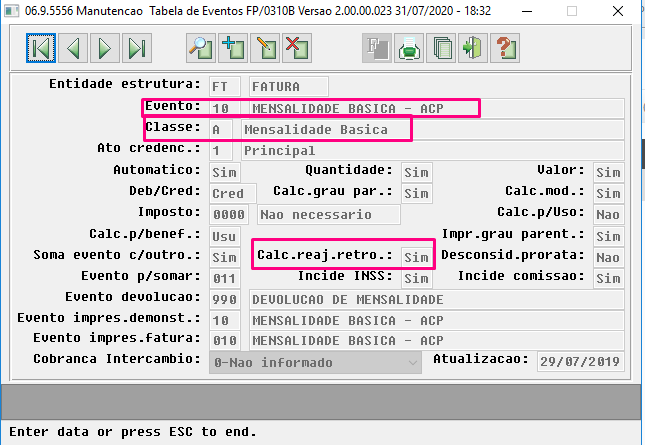Go to the previous record

pos(73,48)
